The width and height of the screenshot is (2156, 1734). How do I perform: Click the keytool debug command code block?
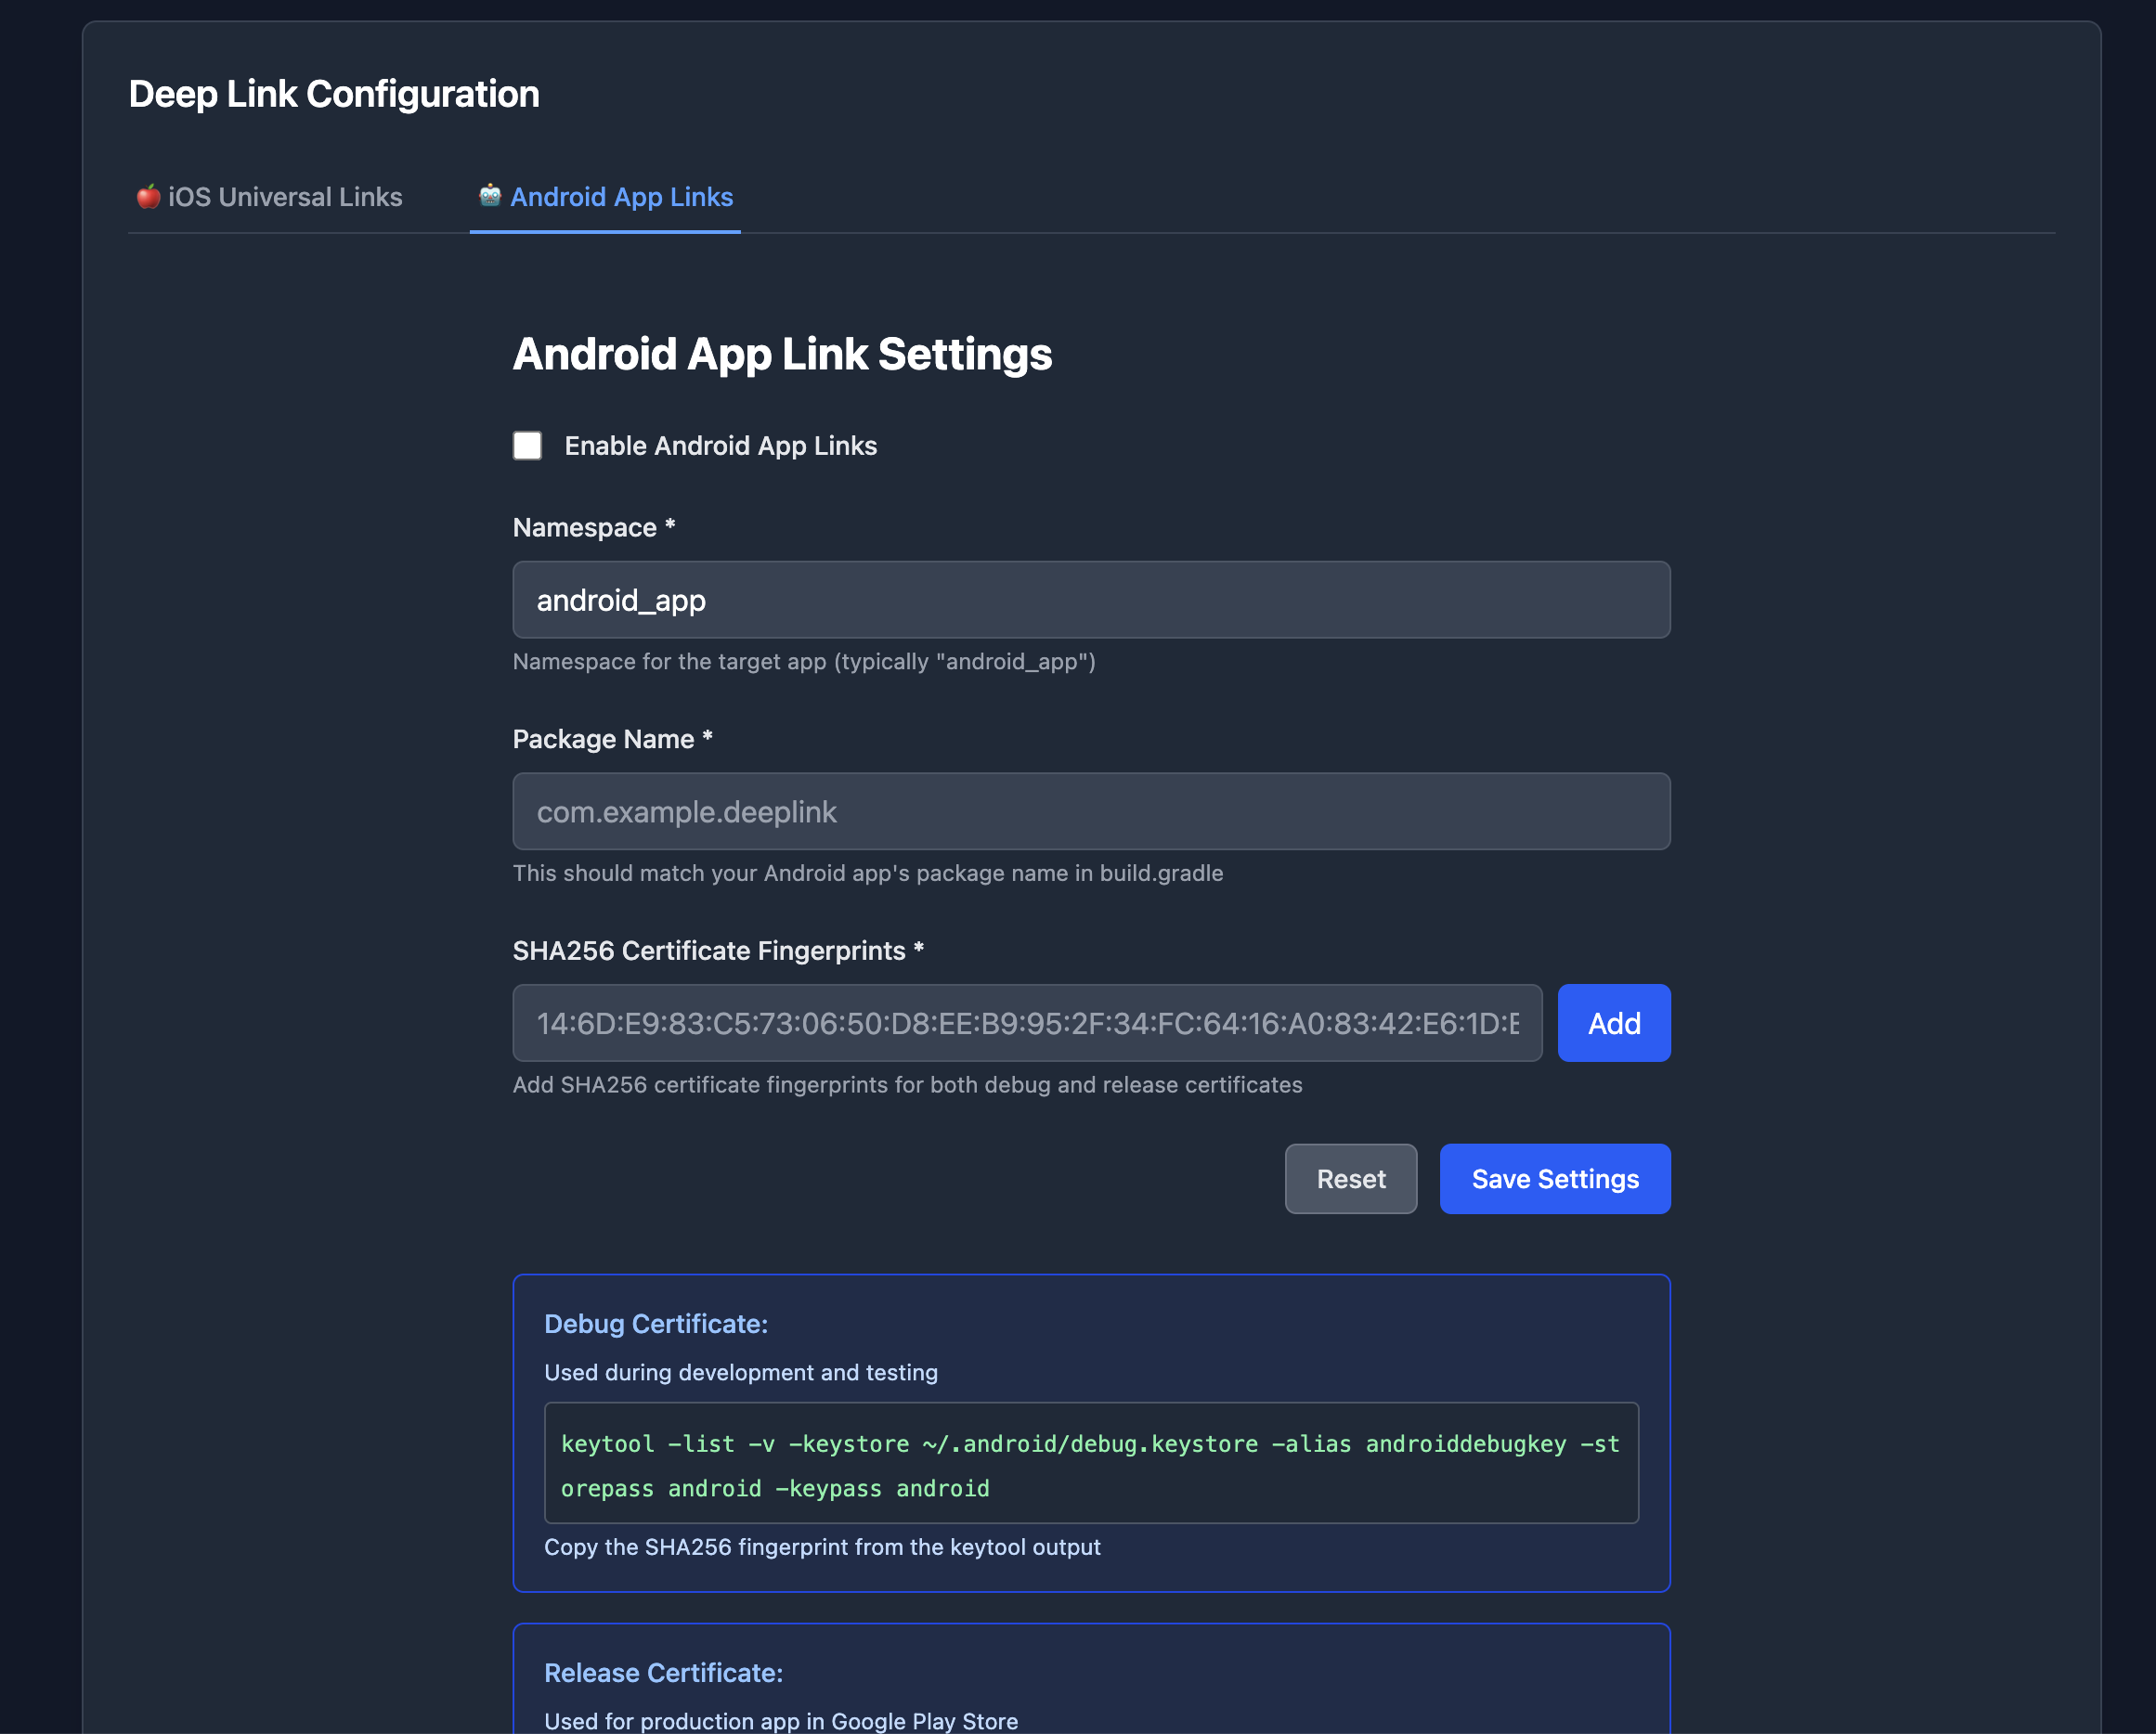(x=1090, y=1464)
